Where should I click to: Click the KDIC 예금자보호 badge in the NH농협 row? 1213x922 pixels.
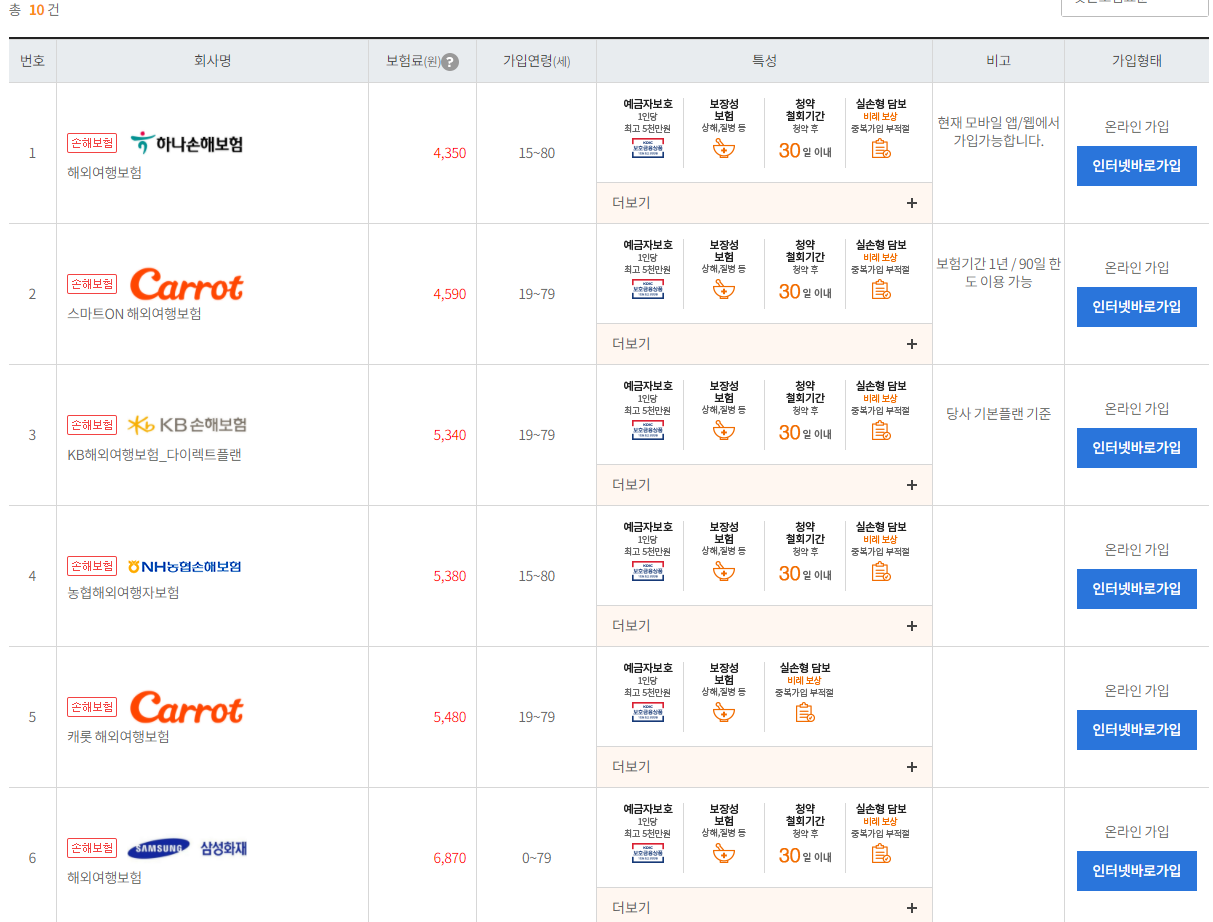pyautogui.click(x=648, y=571)
